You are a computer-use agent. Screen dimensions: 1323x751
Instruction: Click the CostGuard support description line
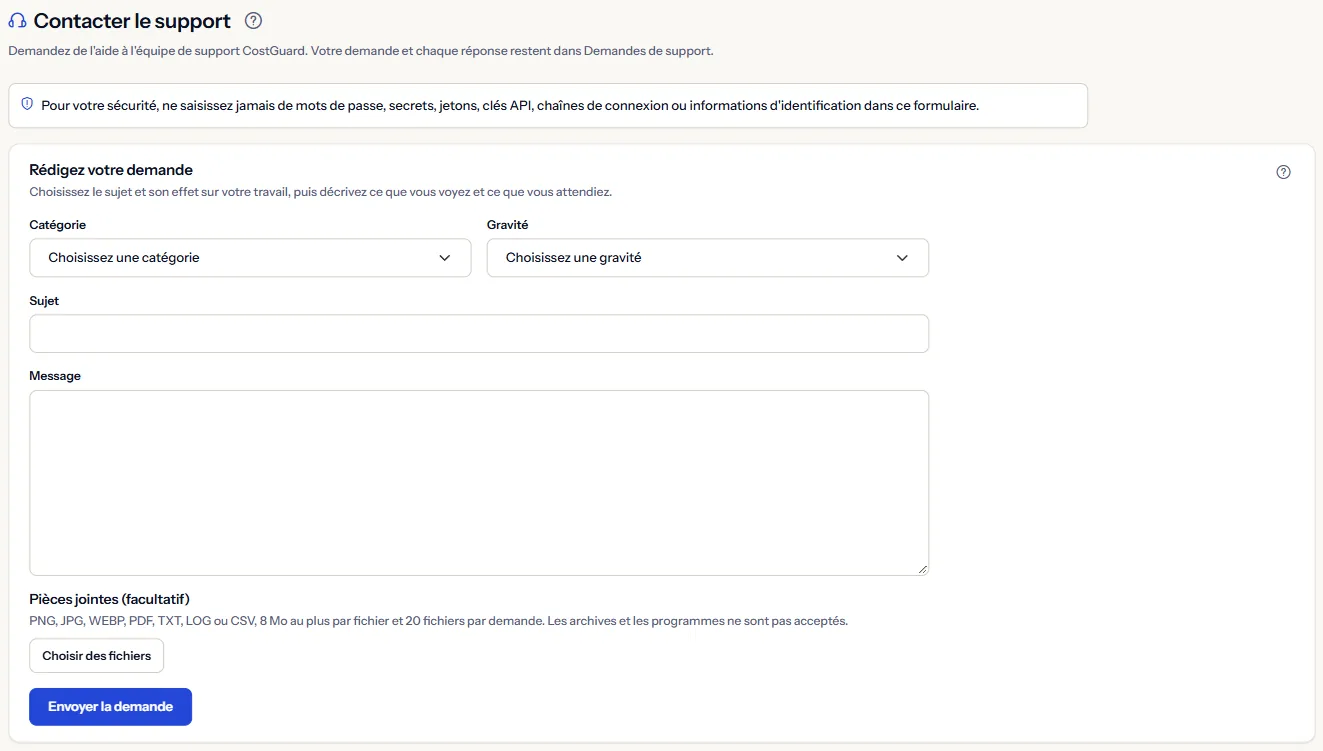click(361, 51)
